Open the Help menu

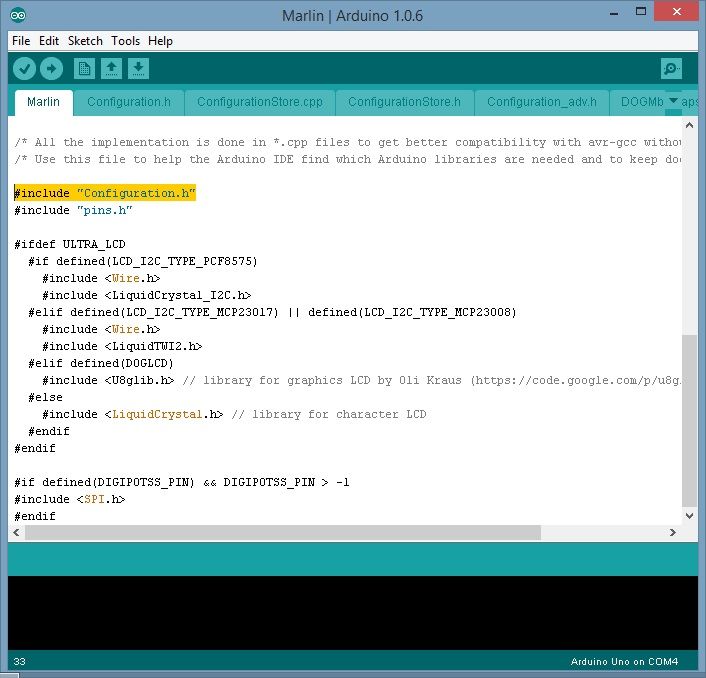tap(160, 41)
